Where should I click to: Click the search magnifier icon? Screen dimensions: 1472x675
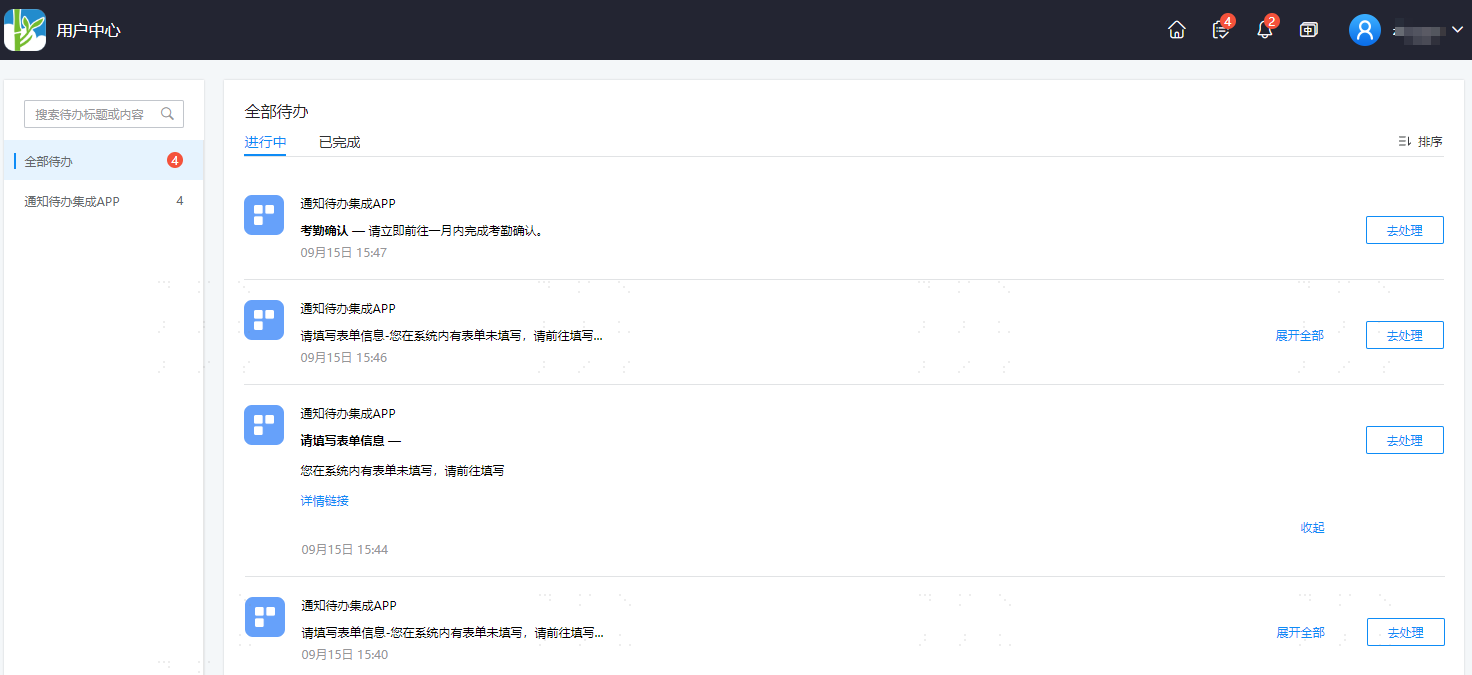pos(167,114)
